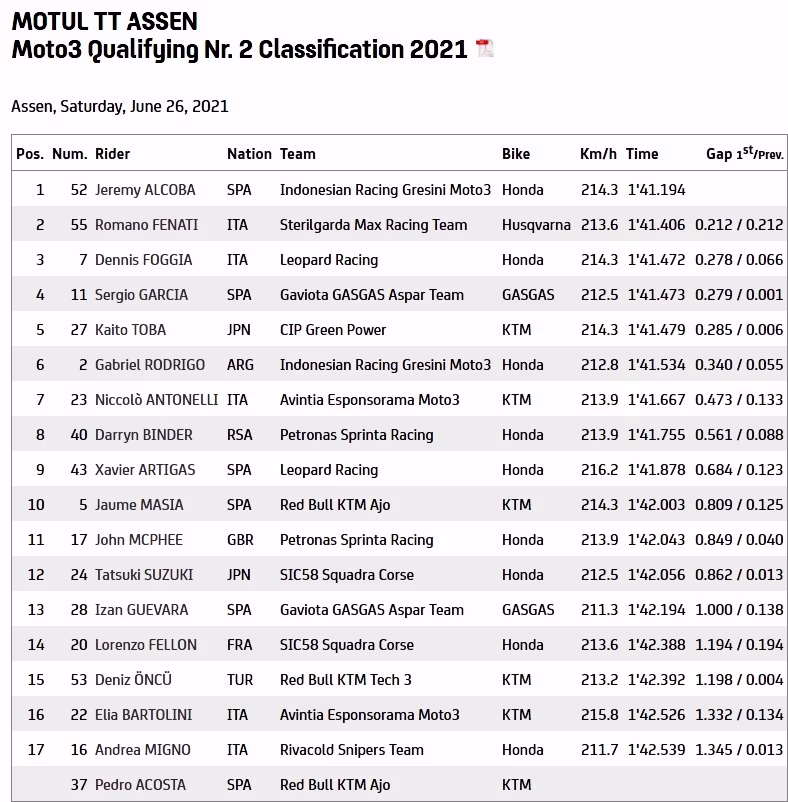Image resolution: width=788 pixels, height=802 pixels.
Task: Click Xavier ARTIGAS's top speed 216.2
Action: 599,470
